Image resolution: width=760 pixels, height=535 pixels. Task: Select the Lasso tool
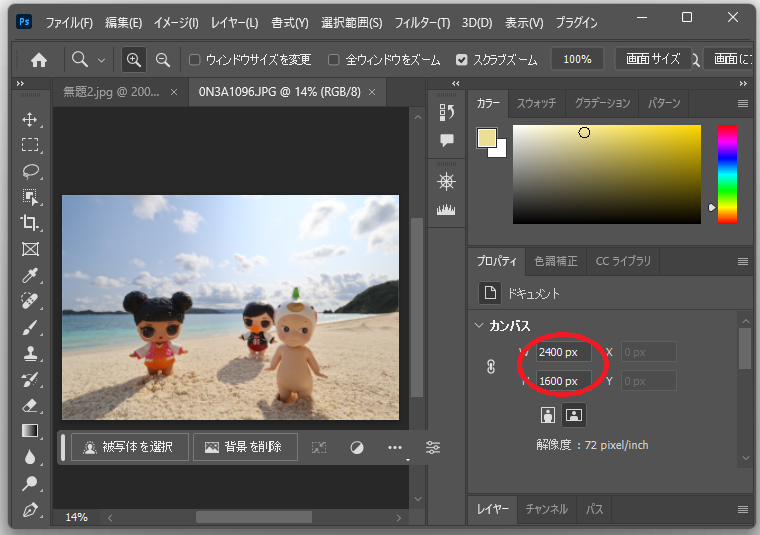pos(30,171)
